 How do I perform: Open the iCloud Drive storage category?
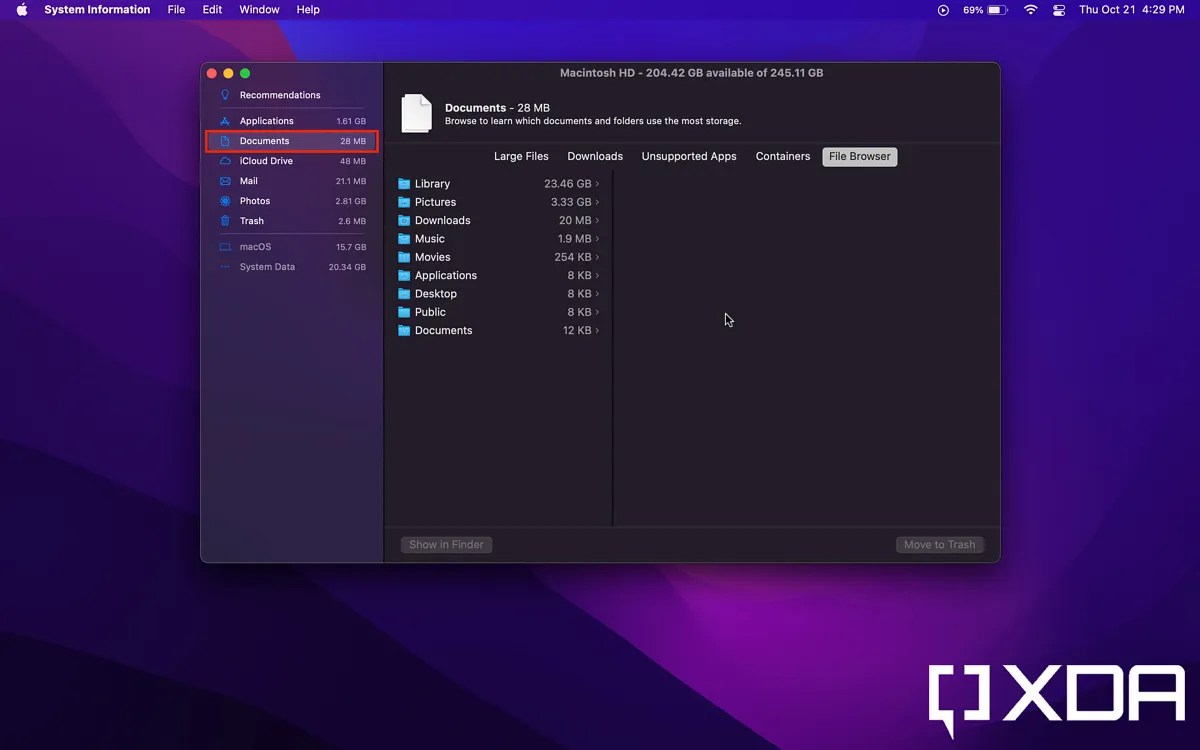[266, 160]
